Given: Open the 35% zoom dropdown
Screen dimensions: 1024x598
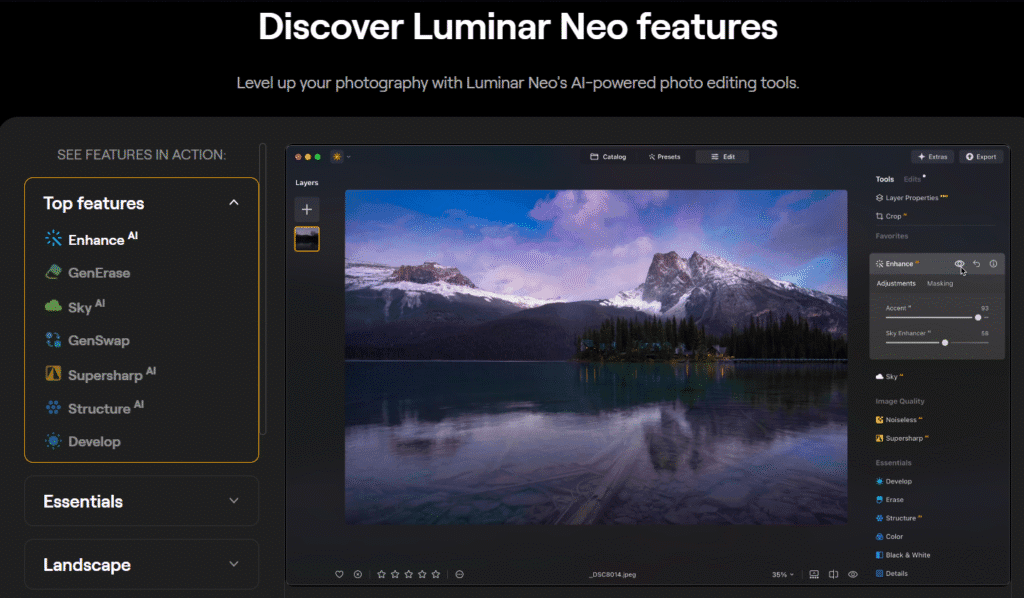Looking at the screenshot, I should [x=782, y=574].
